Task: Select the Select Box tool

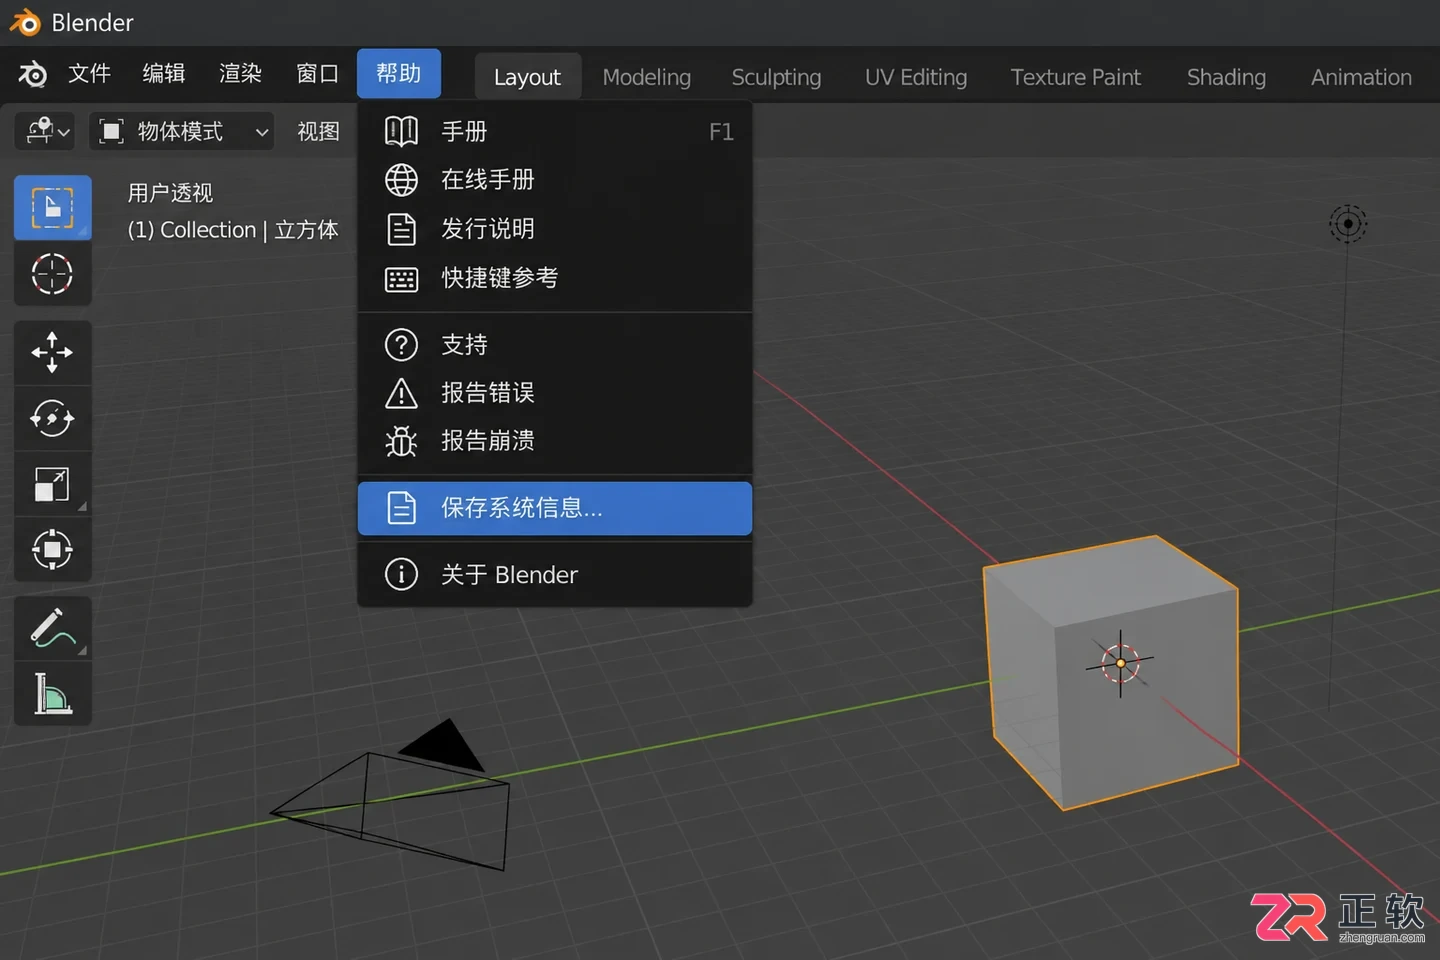Action: 53,208
